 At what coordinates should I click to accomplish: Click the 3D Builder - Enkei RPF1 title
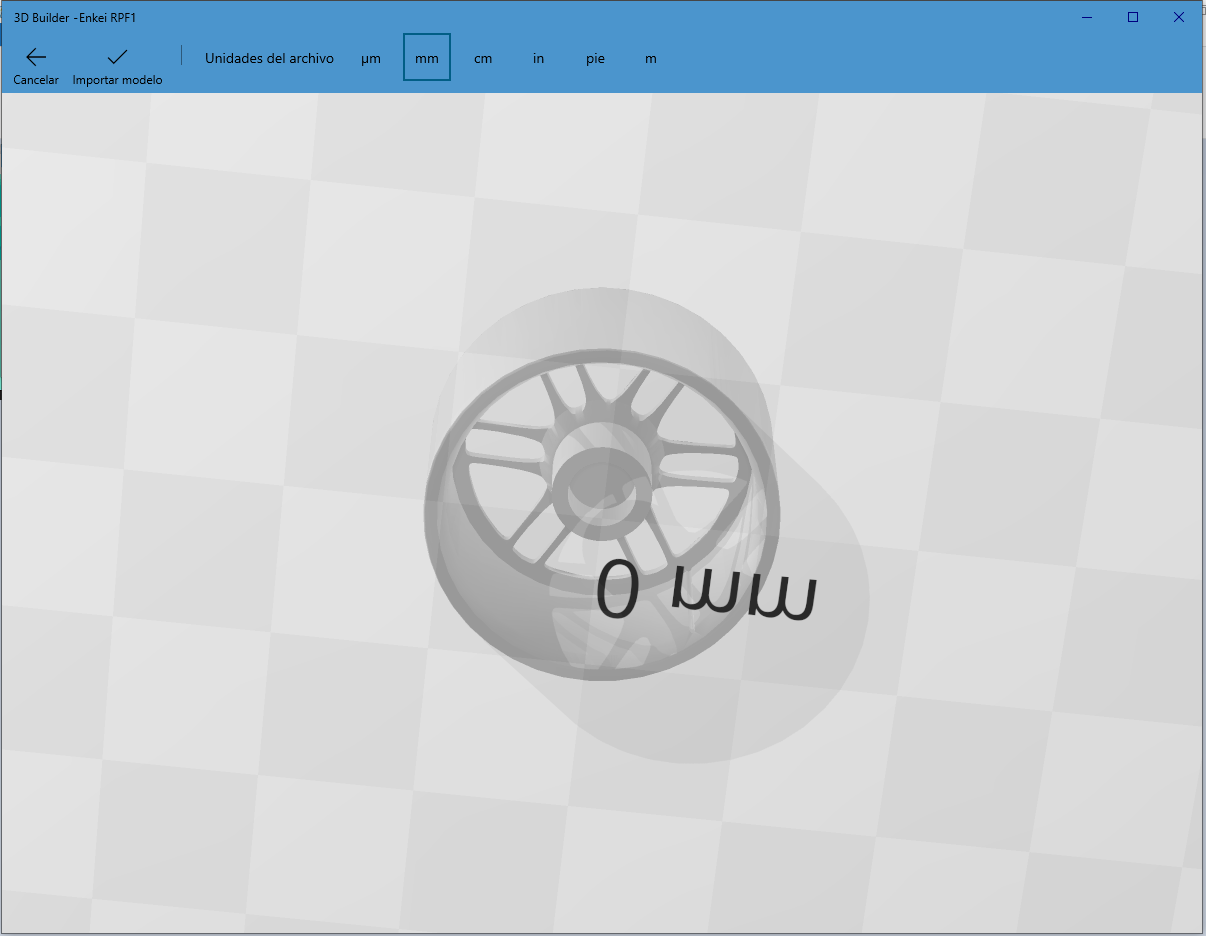point(75,17)
